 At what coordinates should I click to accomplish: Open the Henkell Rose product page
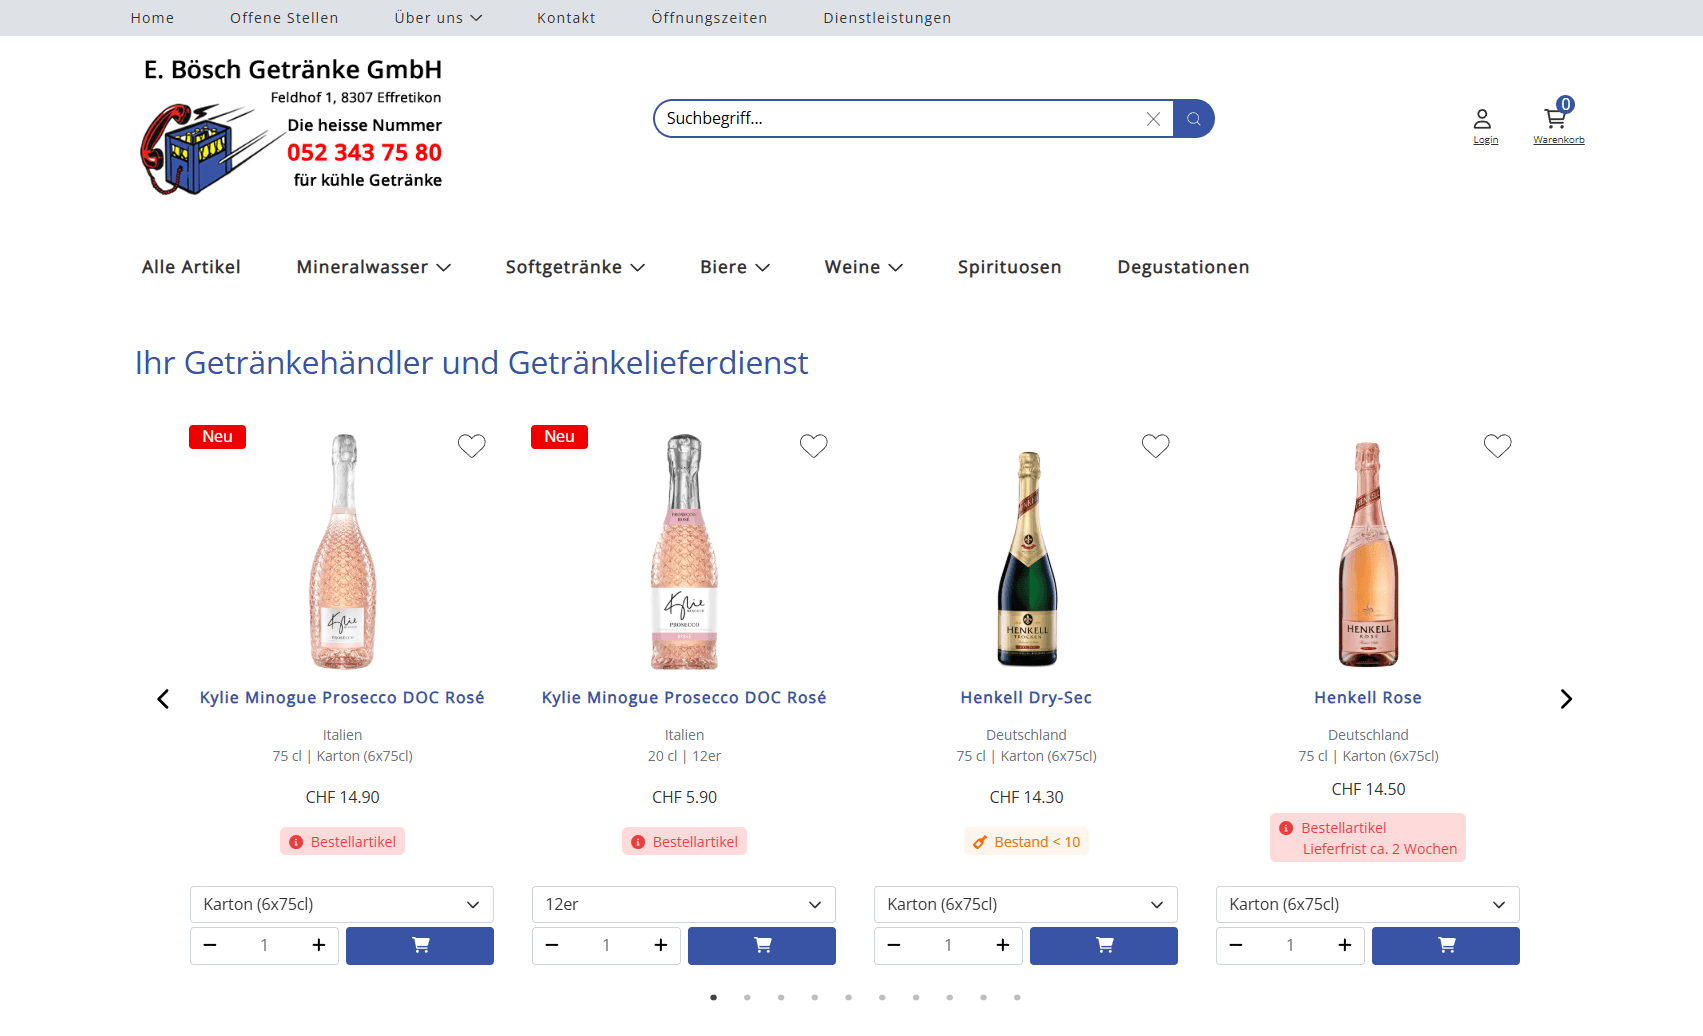pos(1367,697)
